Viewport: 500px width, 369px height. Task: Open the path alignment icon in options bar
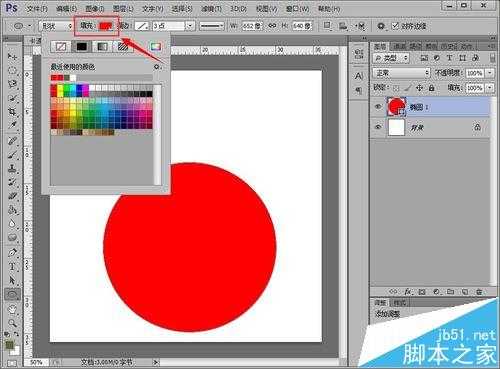(343, 26)
